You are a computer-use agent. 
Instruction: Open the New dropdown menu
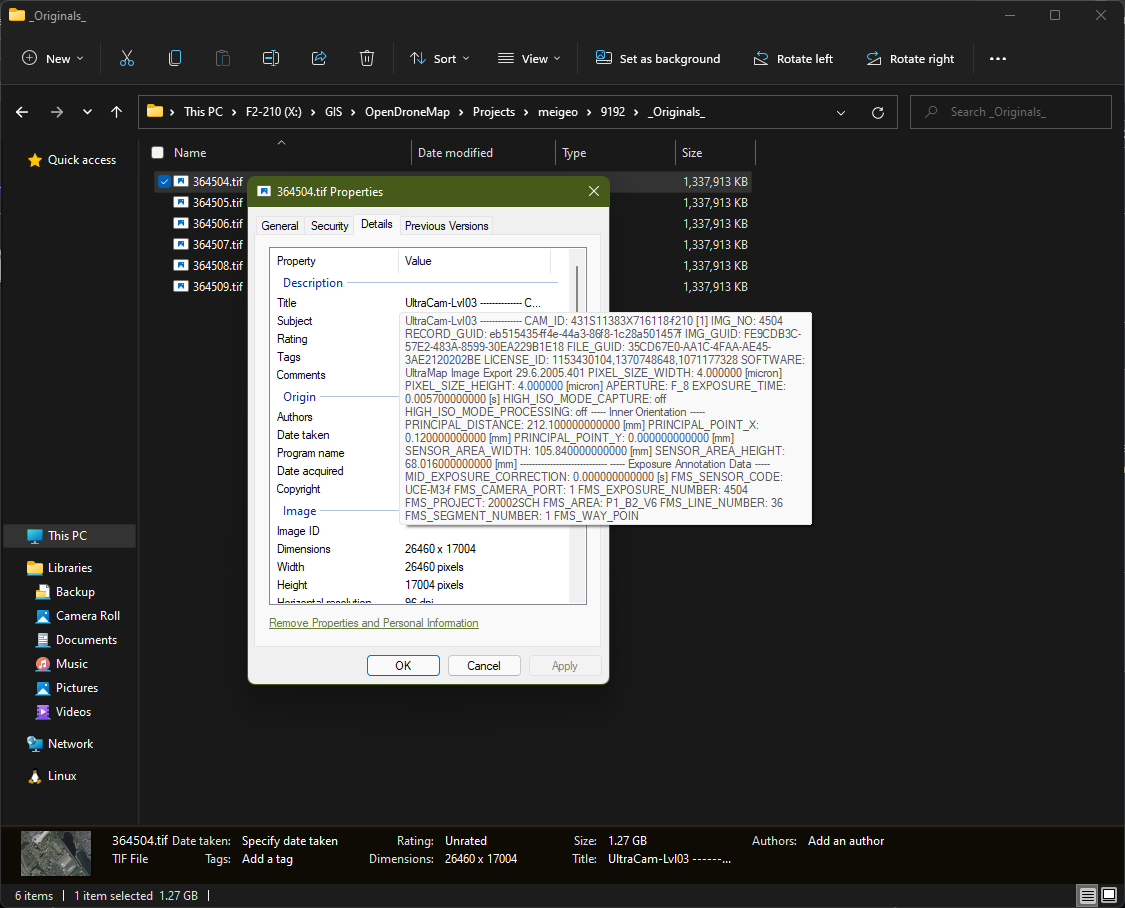coord(53,59)
